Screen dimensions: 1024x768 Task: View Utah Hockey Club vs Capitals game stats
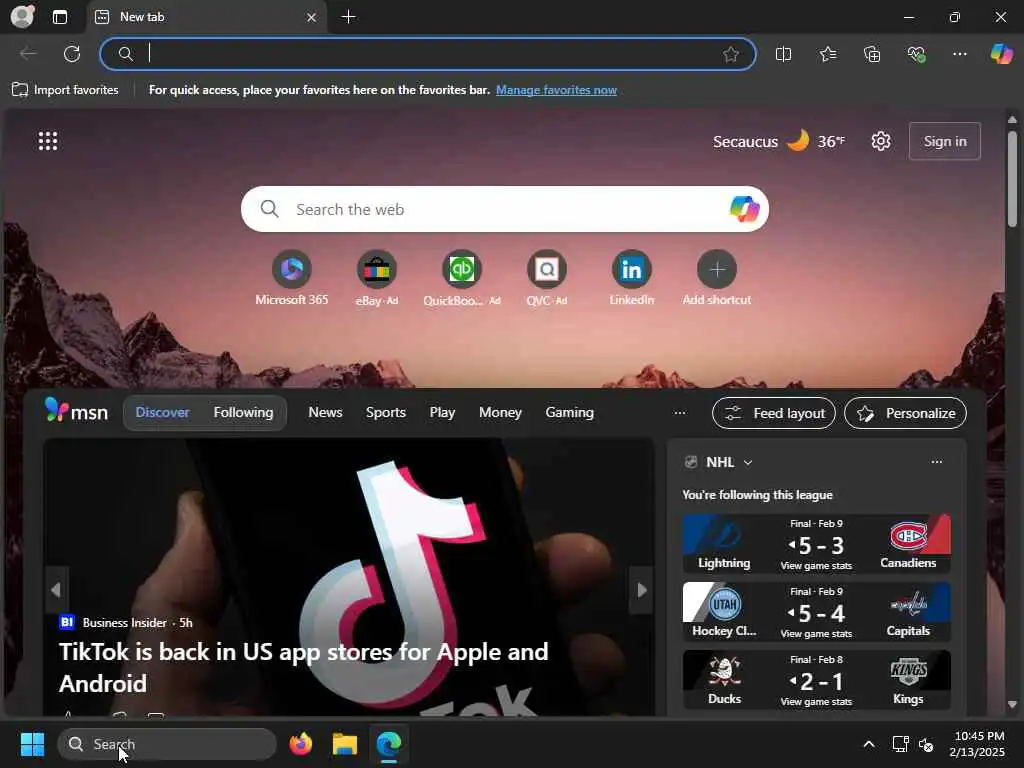click(x=816, y=633)
